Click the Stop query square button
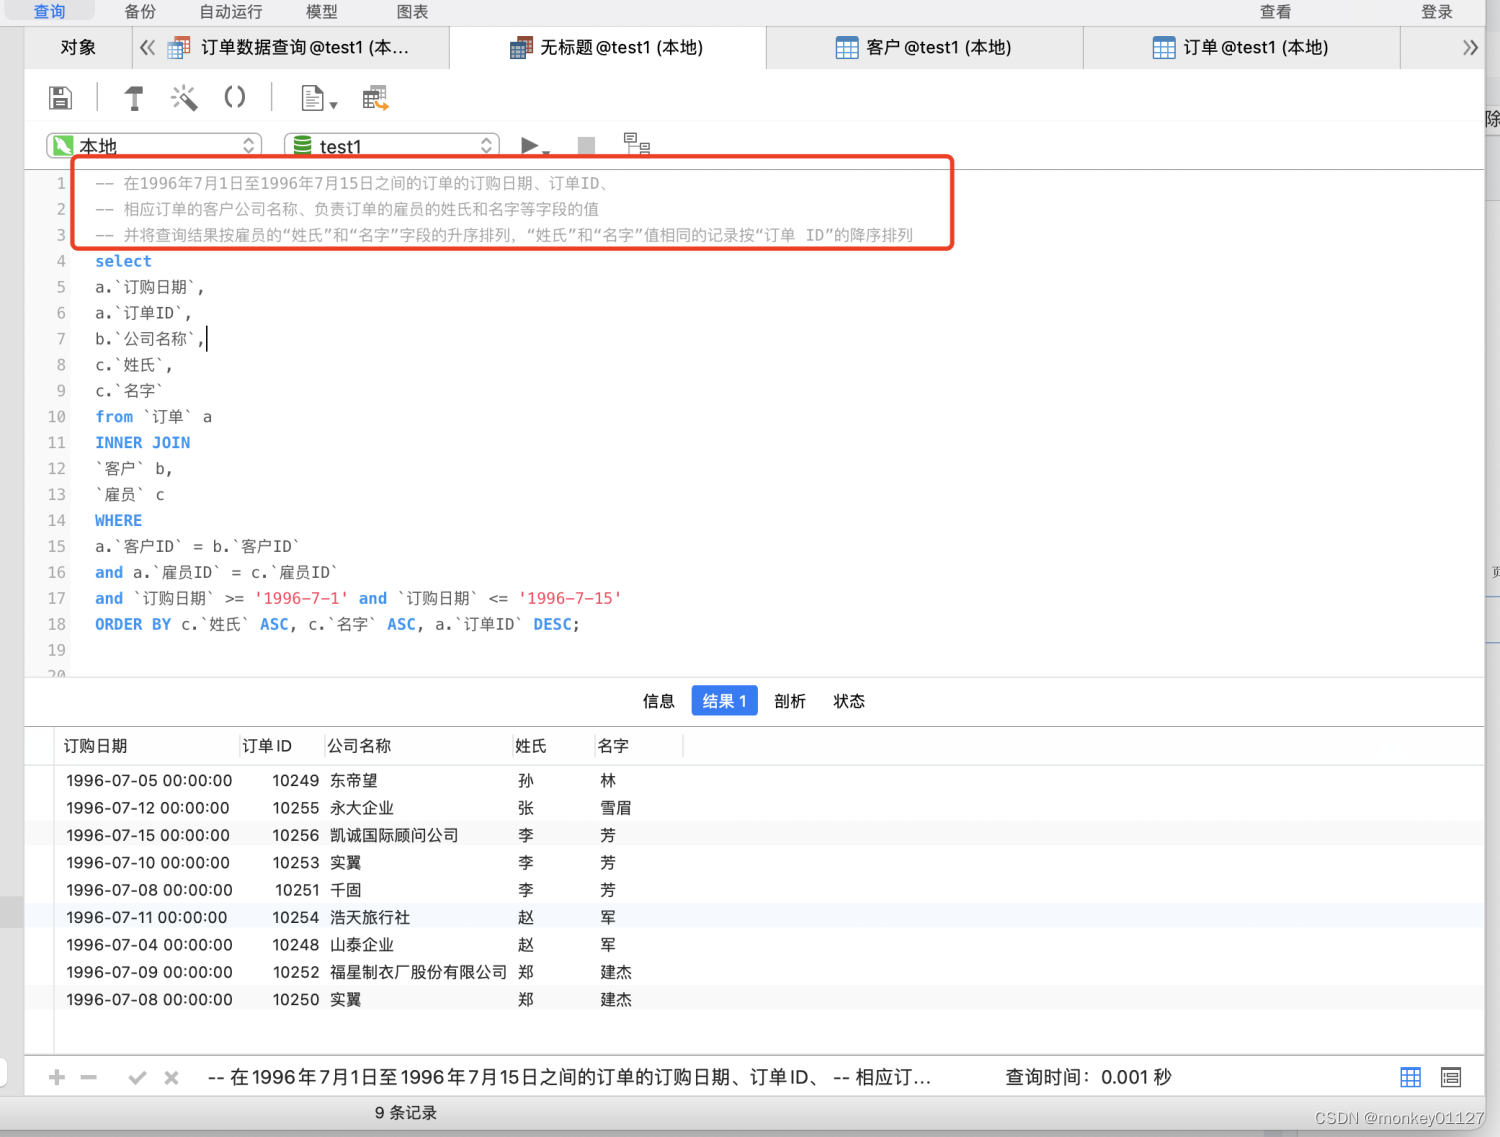Image resolution: width=1500 pixels, height=1137 pixels. click(587, 146)
